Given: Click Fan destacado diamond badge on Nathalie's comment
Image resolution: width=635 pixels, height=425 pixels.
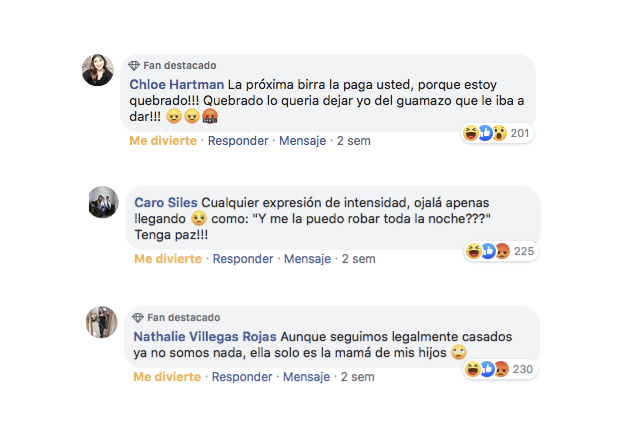Looking at the screenshot, I should (x=138, y=318).
